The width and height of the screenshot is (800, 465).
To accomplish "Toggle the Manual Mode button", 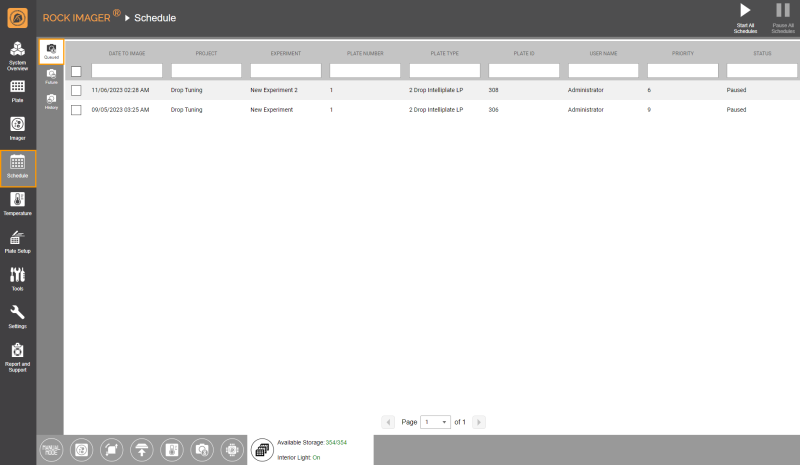I will point(51,450).
